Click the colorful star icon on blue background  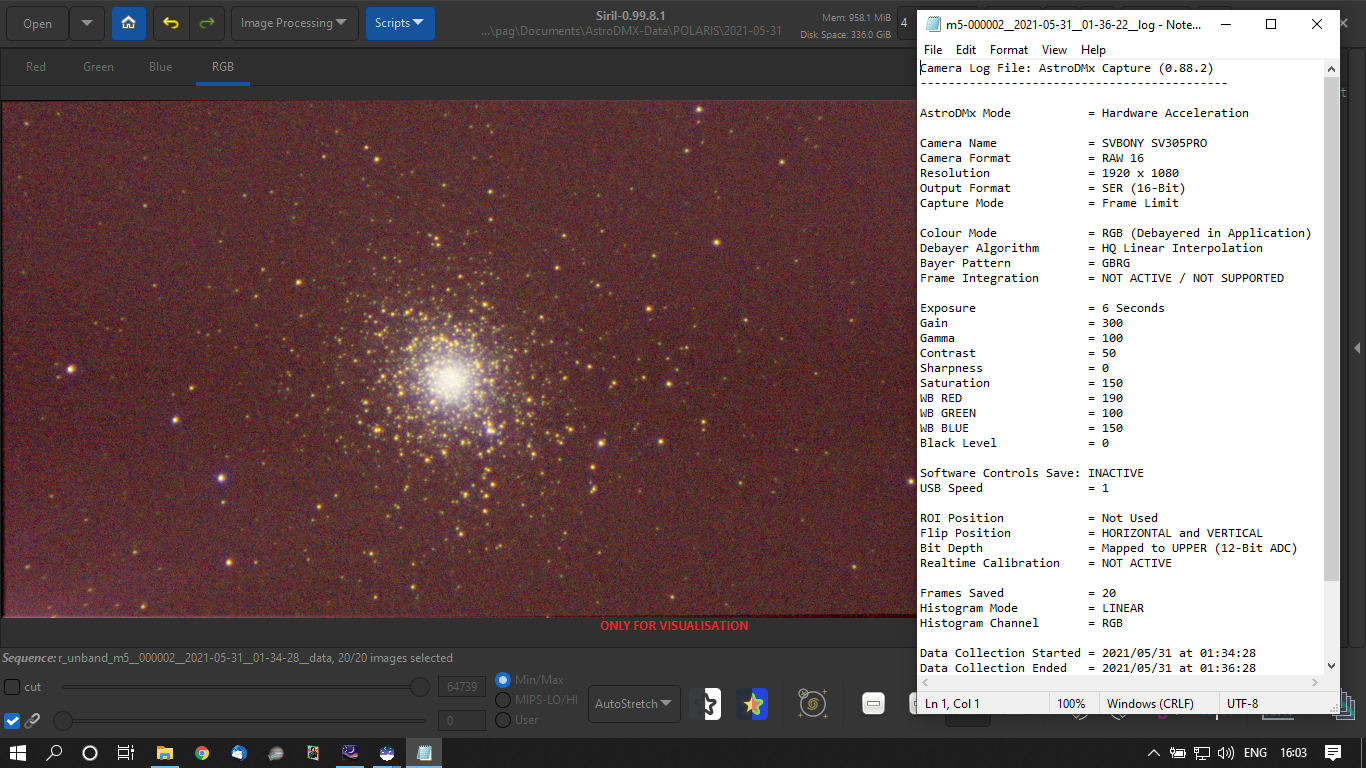(x=752, y=704)
